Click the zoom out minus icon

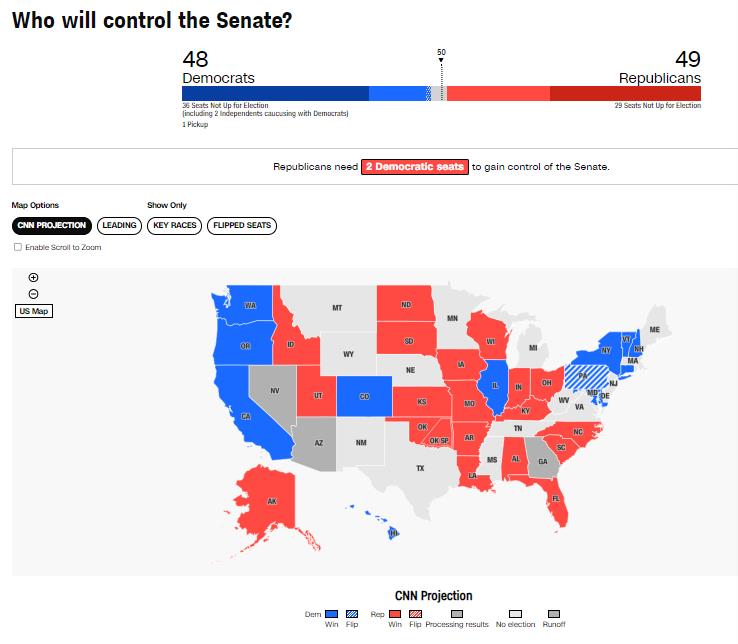point(33,294)
